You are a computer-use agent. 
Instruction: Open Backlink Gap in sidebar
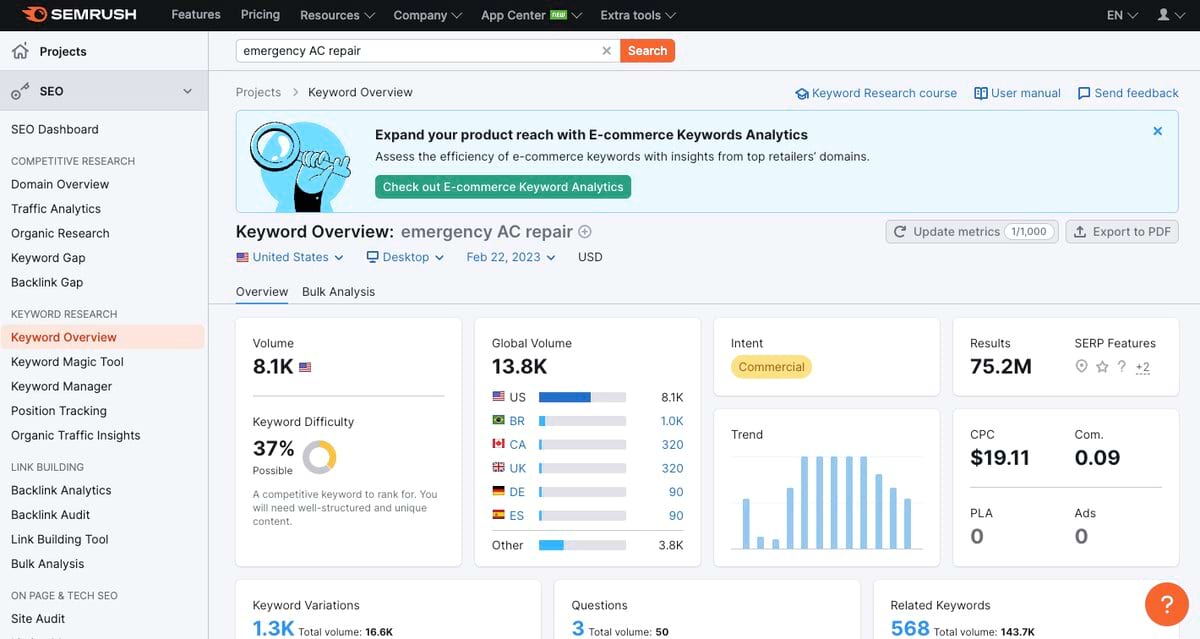(x=47, y=282)
